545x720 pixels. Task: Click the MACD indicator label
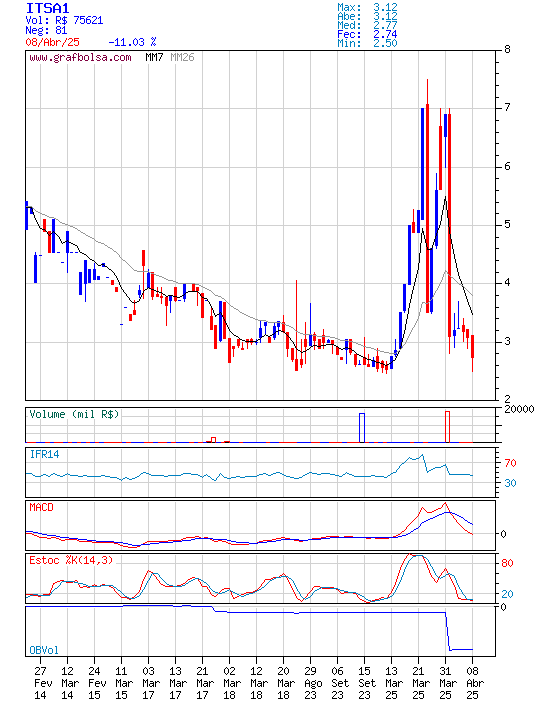coord(41,507)
